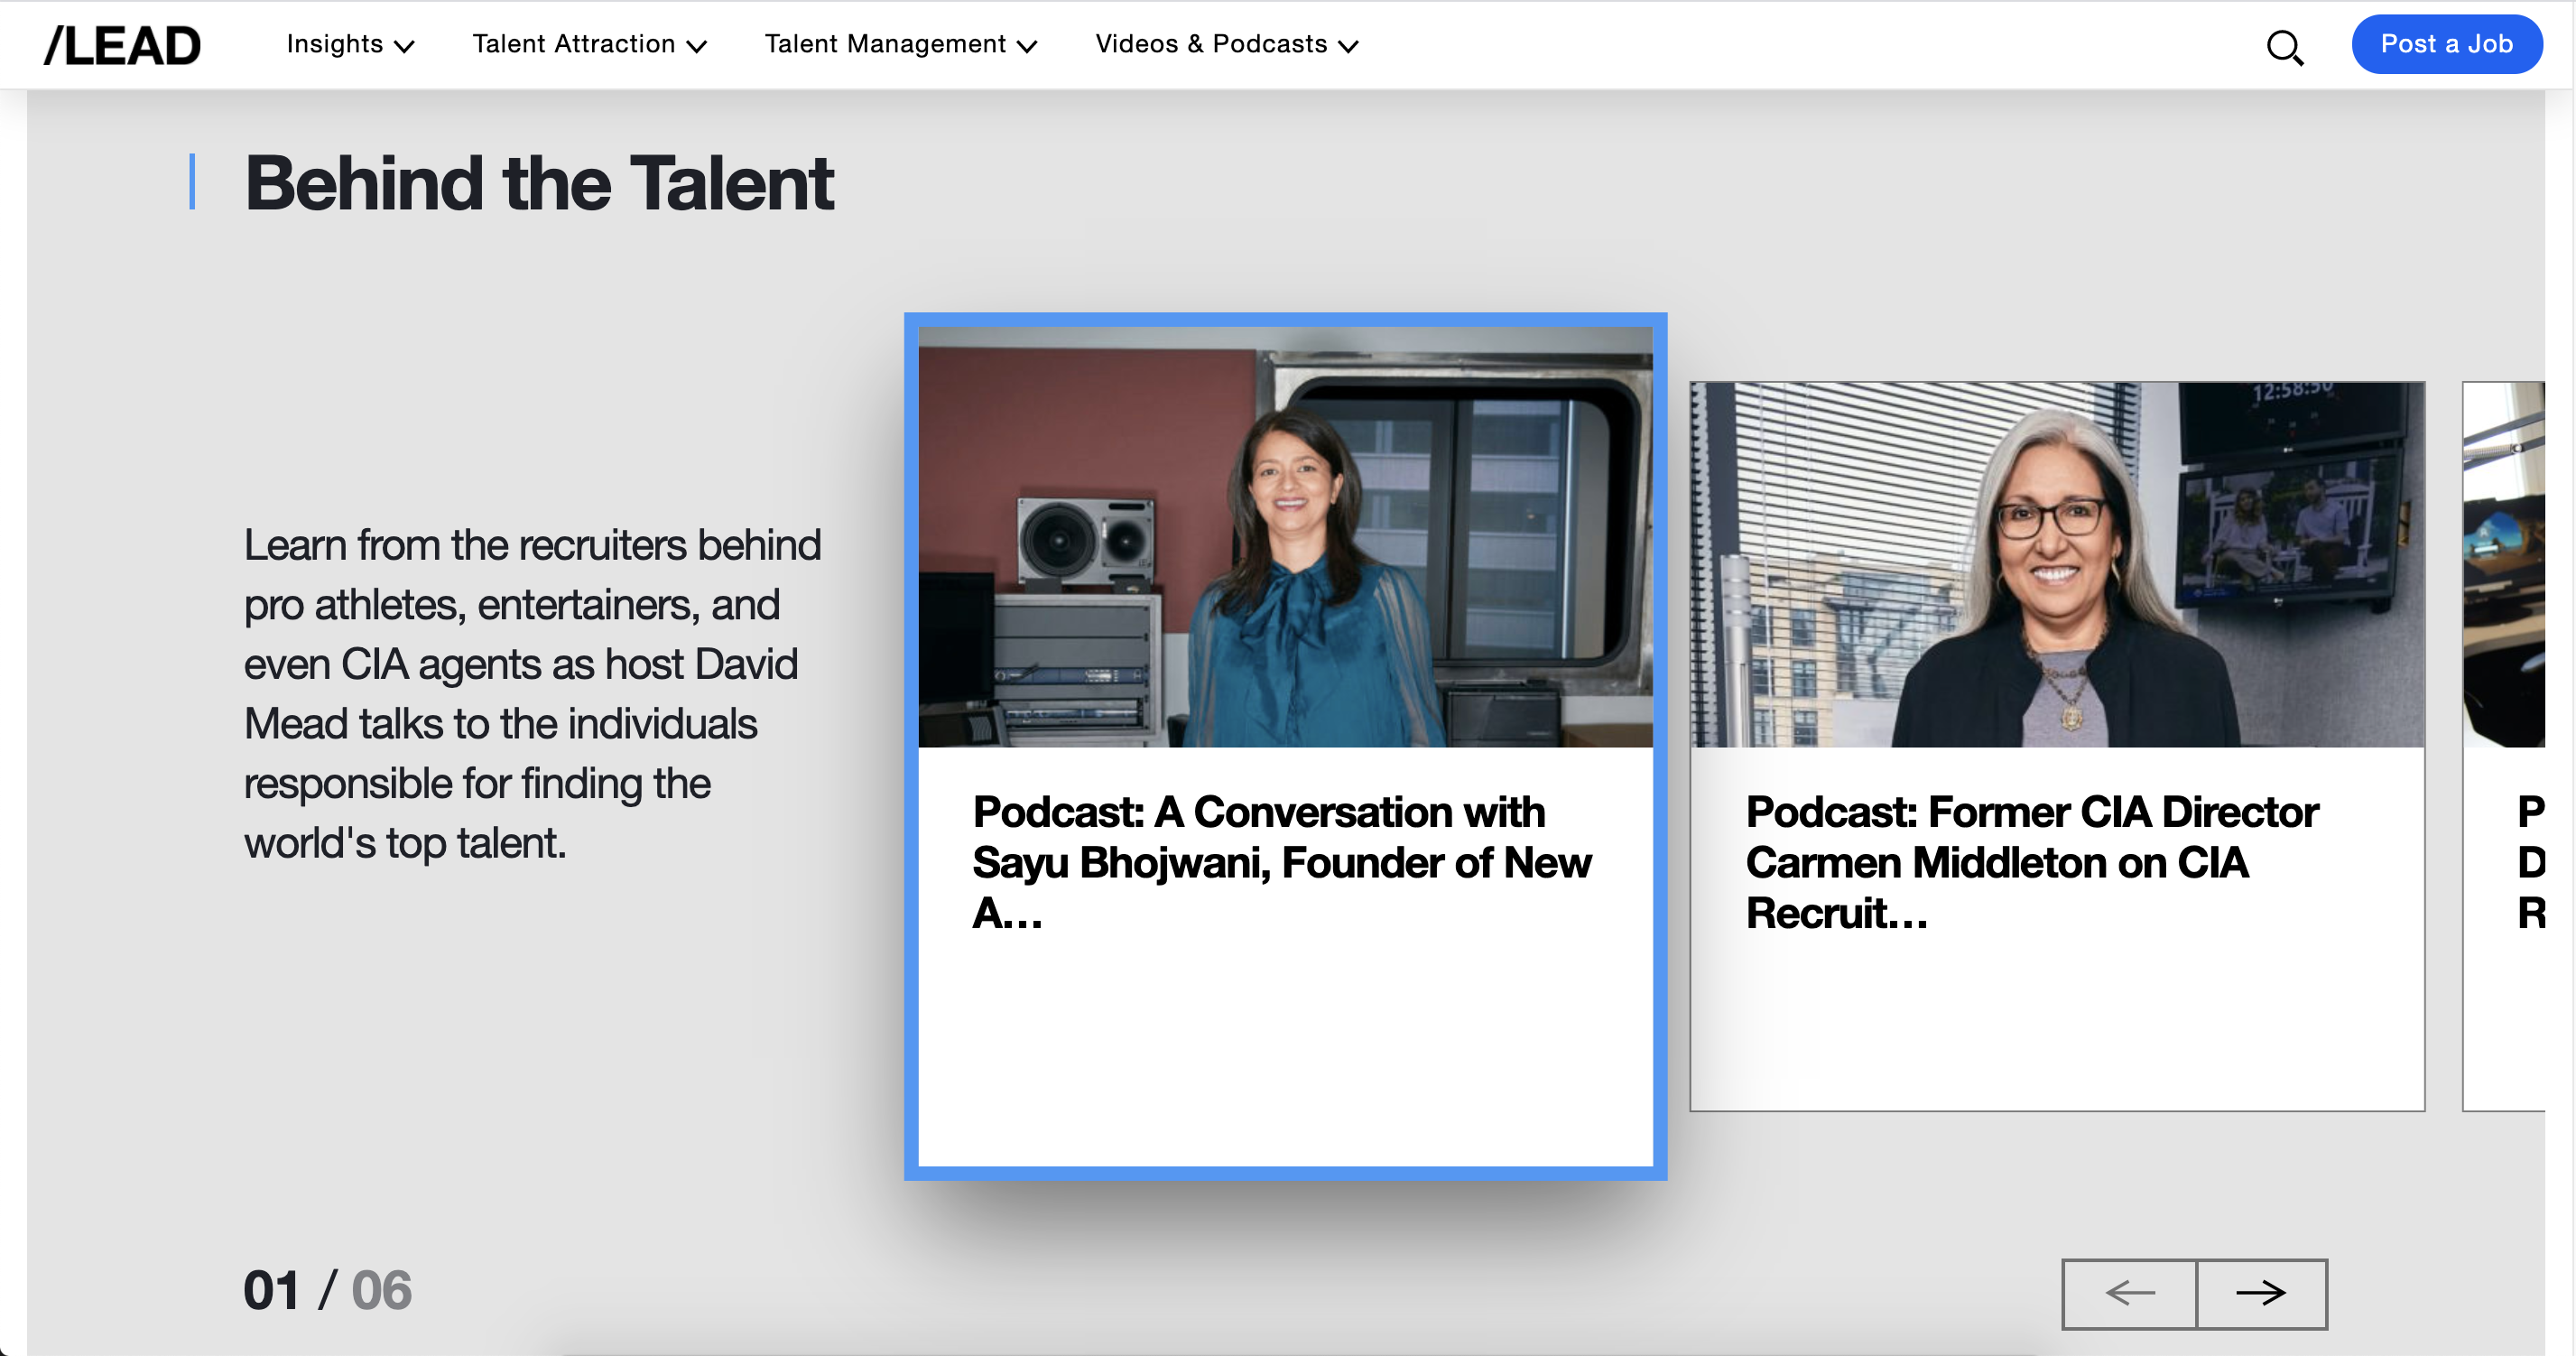Open the Videos & Podcasts menu item

point(1210,44)
